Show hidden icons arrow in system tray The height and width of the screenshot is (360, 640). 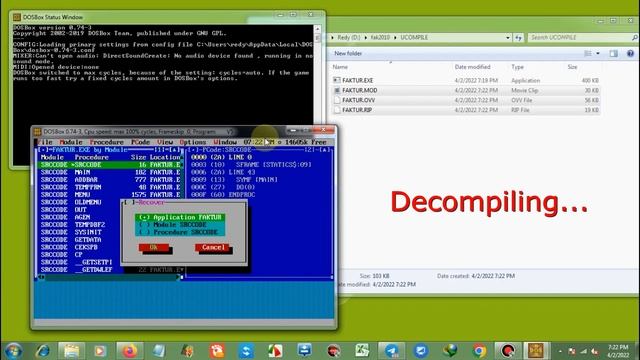point(560,351)
